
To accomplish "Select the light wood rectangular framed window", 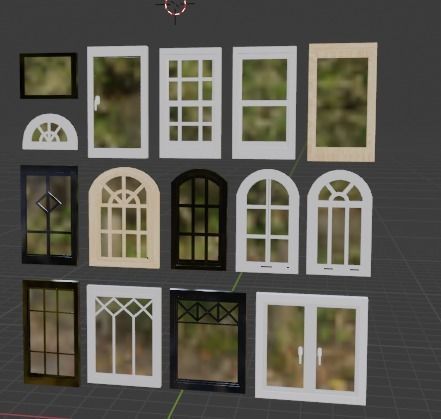I will pyautogui.click(x=342, y=102).
